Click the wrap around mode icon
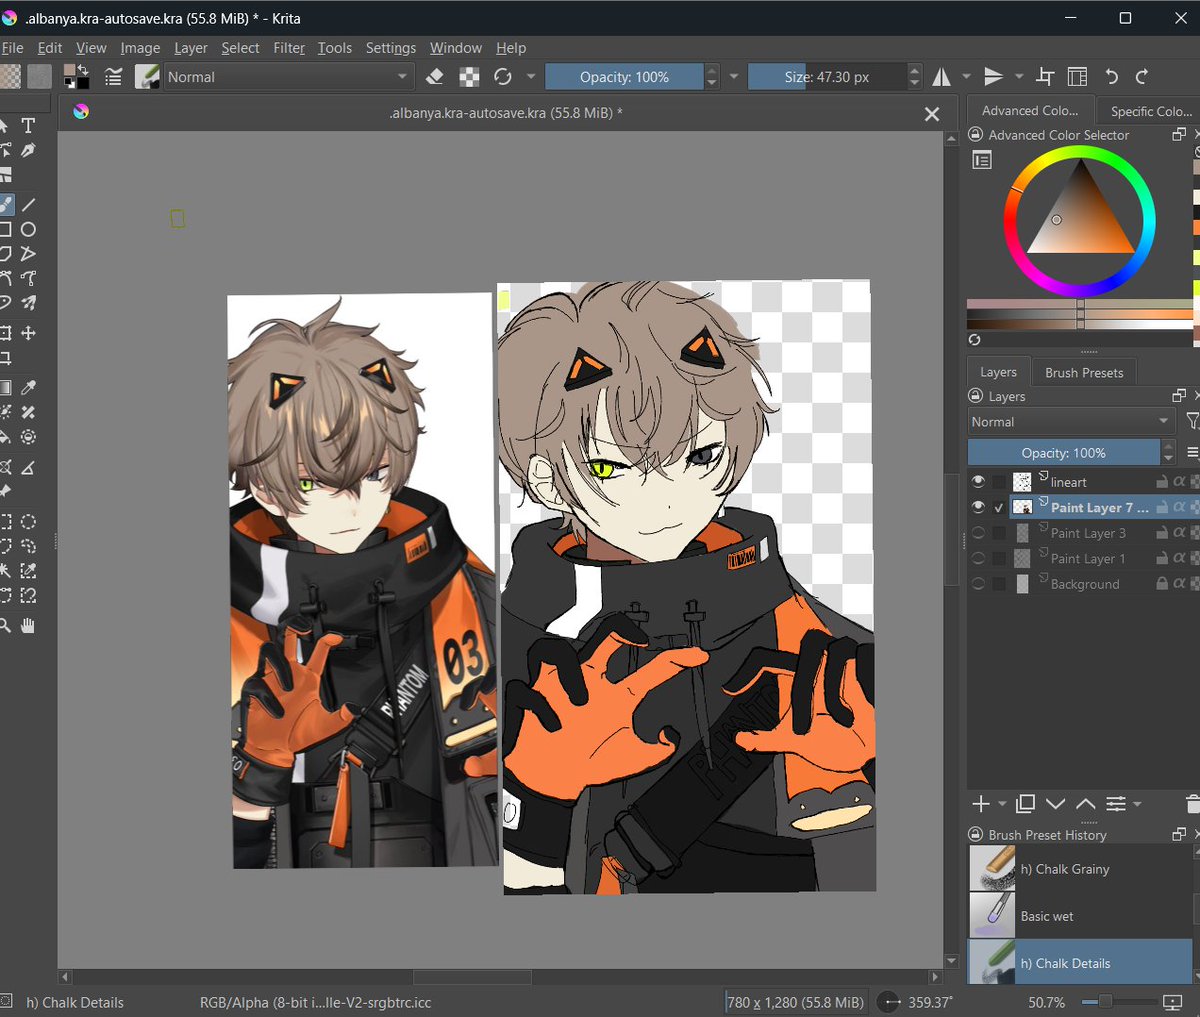 1045,77
